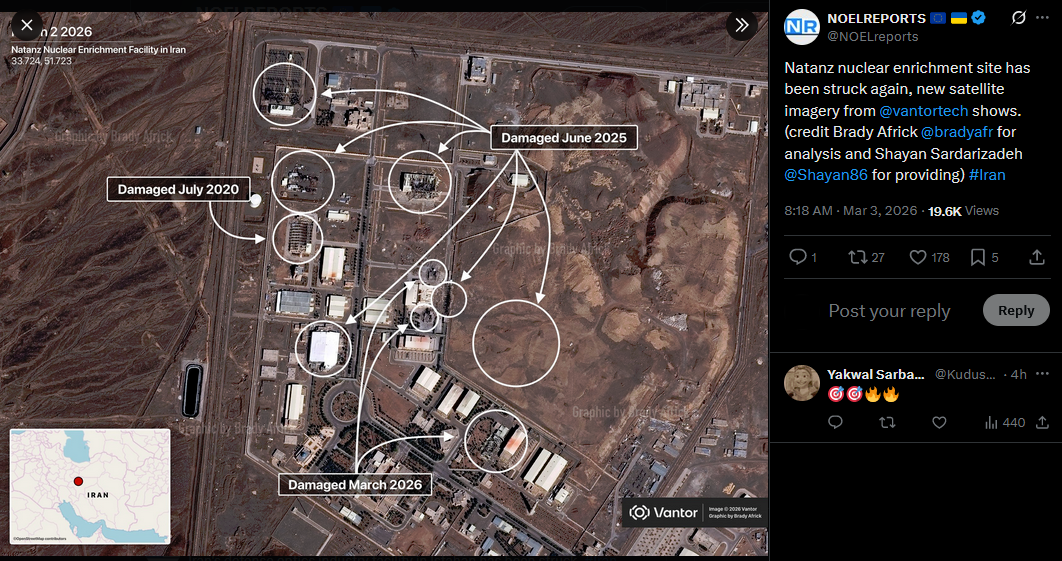Click the Grok icon beside post menu

[x=1018, y=18]
